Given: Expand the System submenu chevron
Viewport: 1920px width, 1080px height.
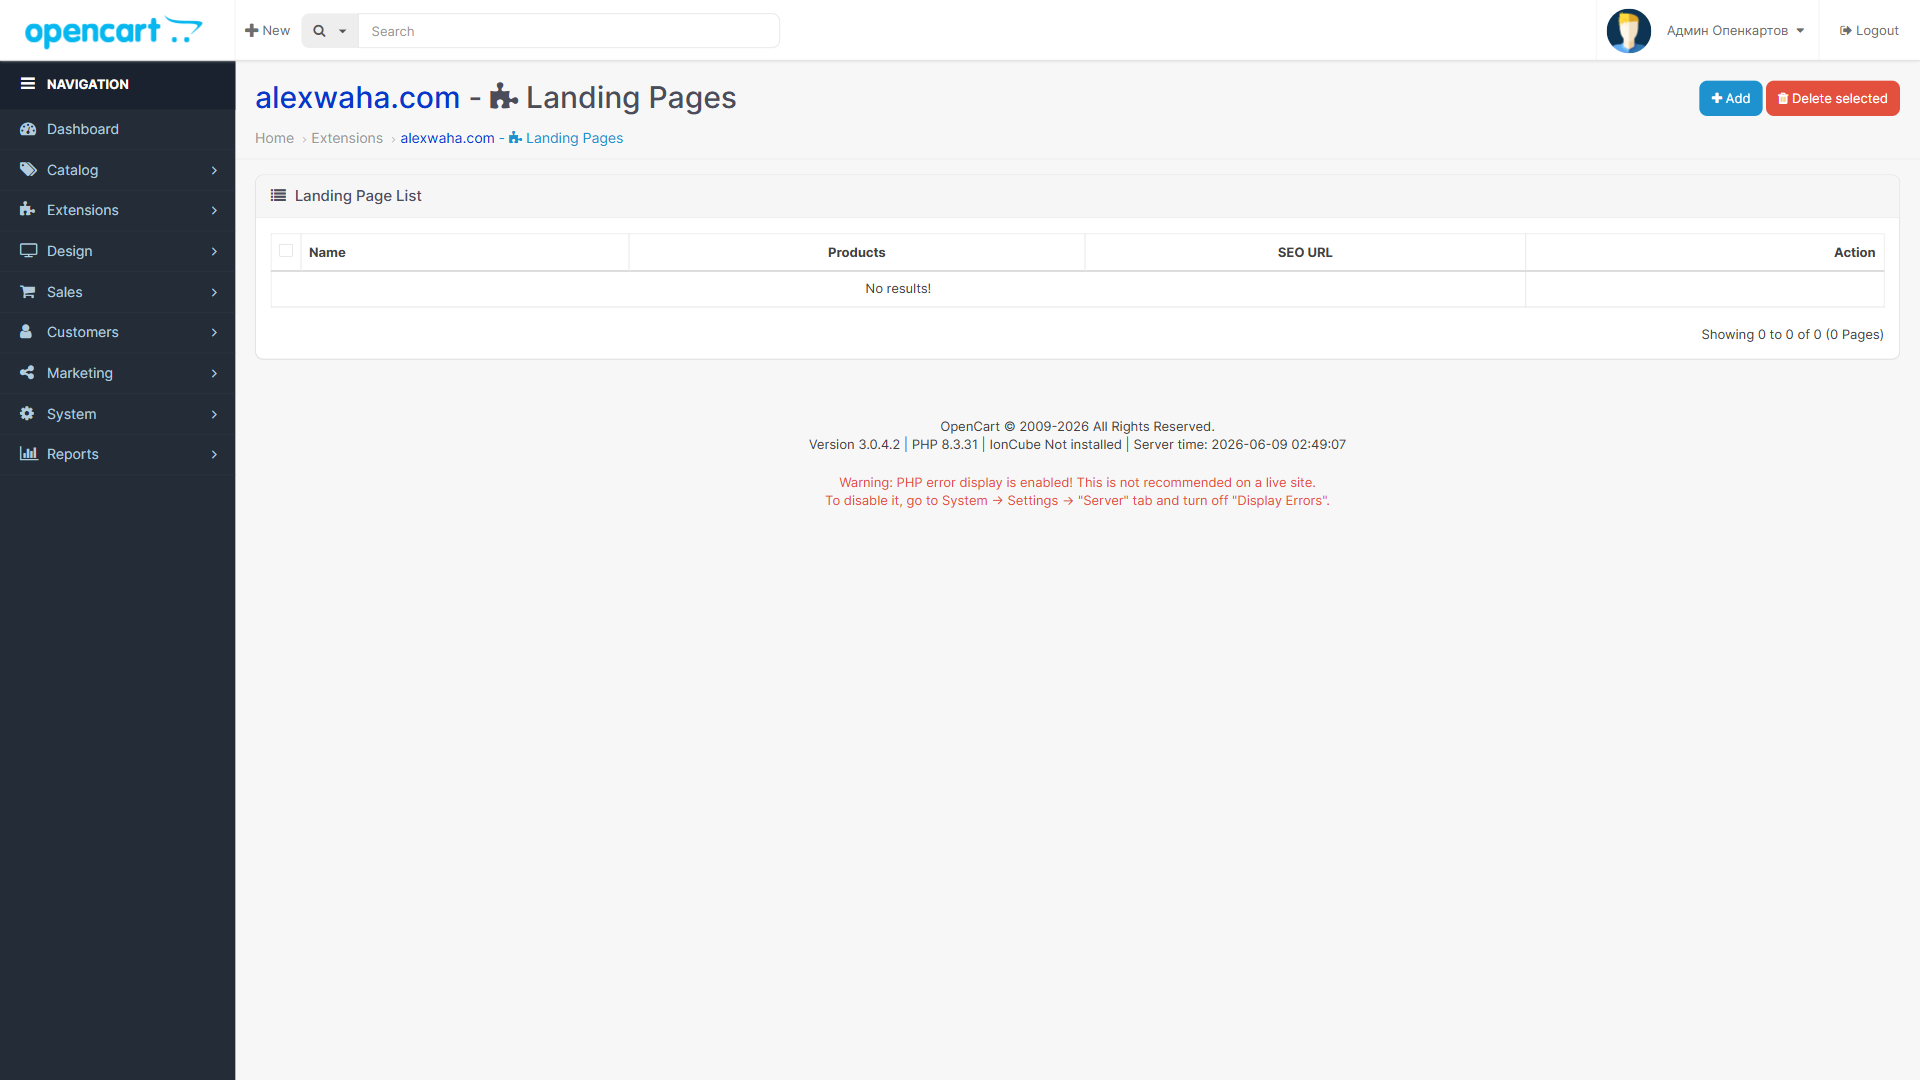Looking at the screenshot, I should pos(214,415).
